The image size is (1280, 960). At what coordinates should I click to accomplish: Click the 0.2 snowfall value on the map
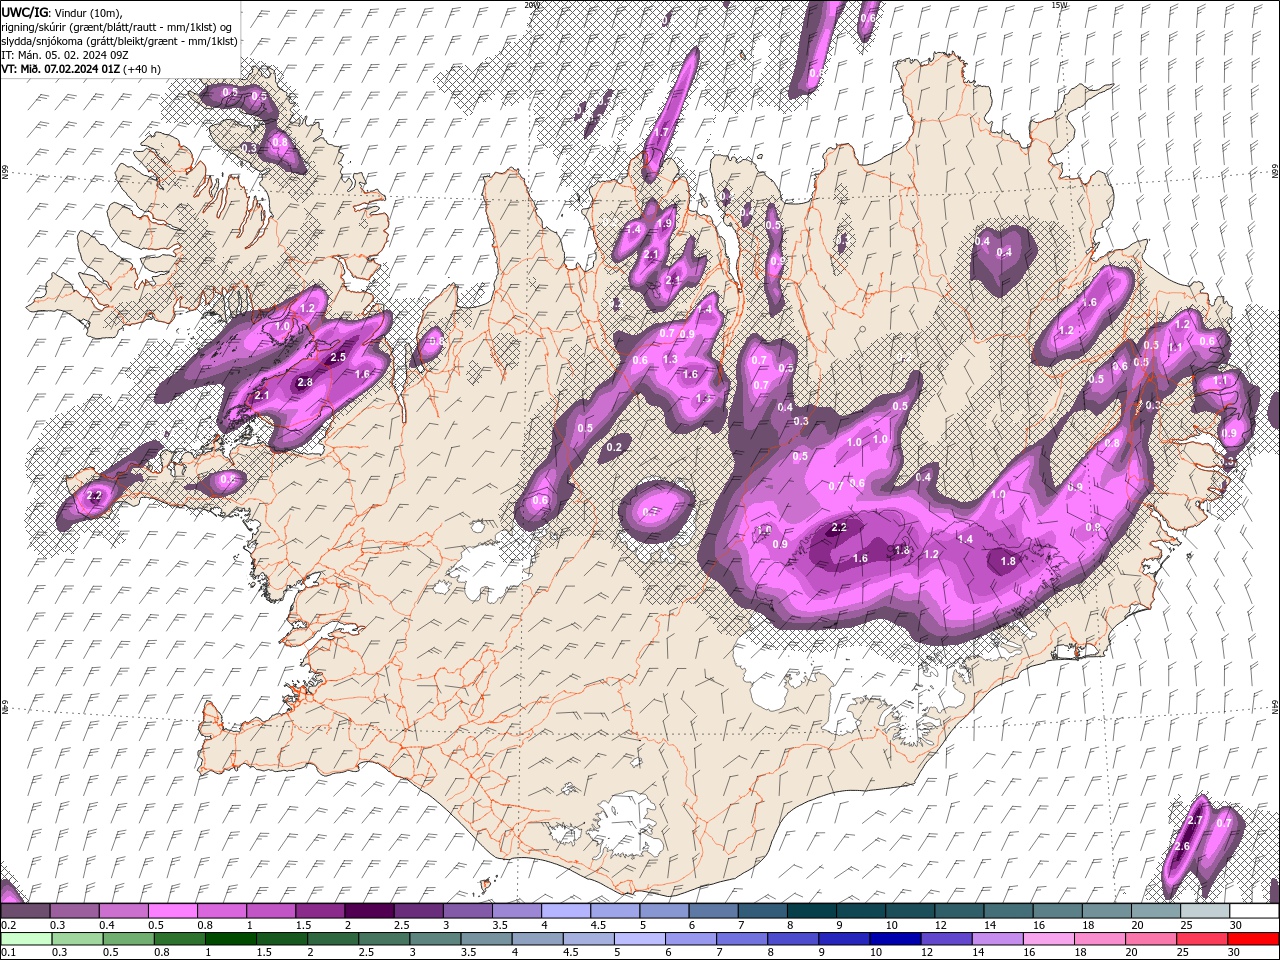(x=614, y=447)
